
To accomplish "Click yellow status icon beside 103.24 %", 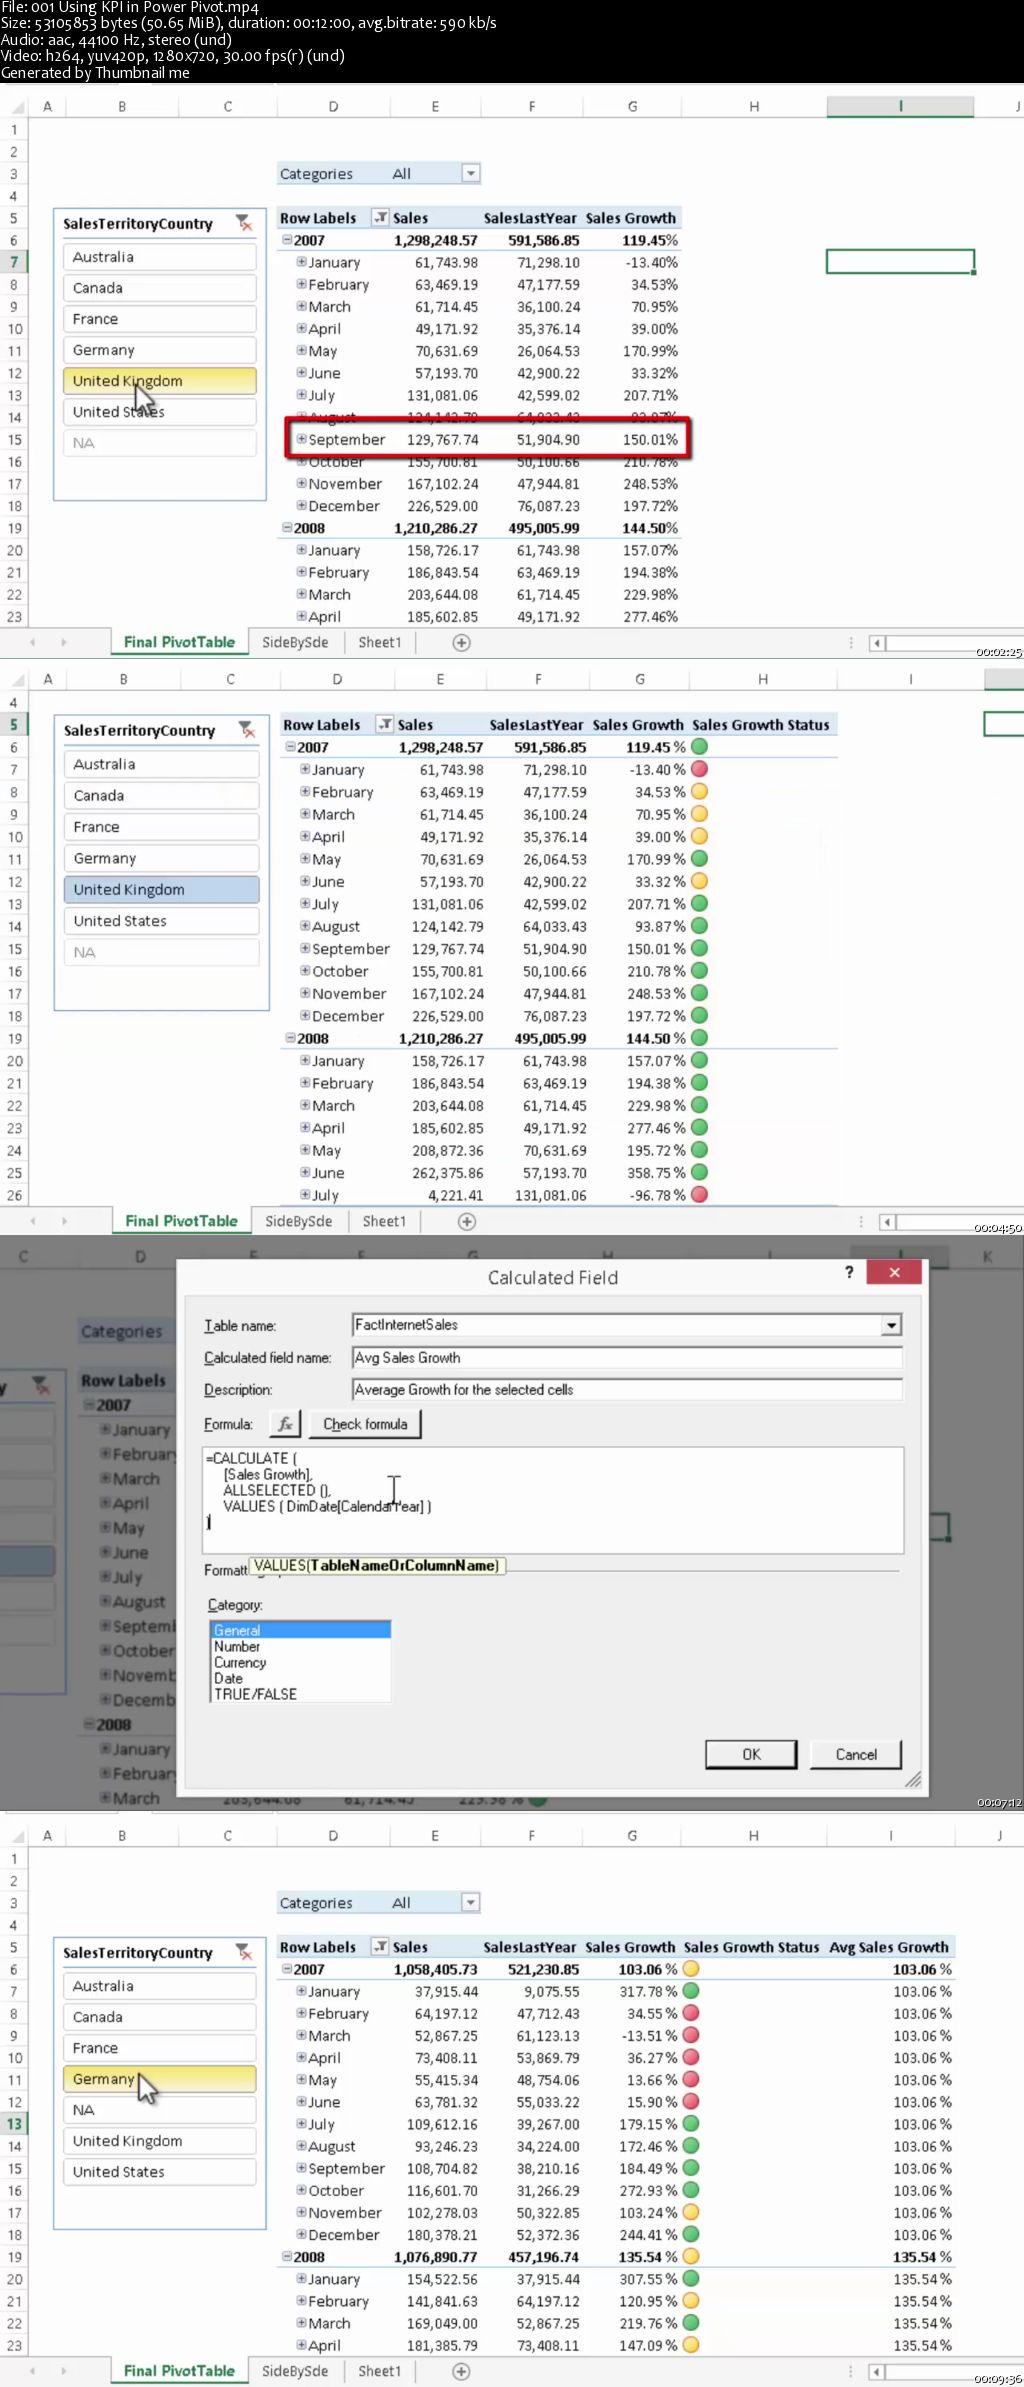I will click(691, 2213).
